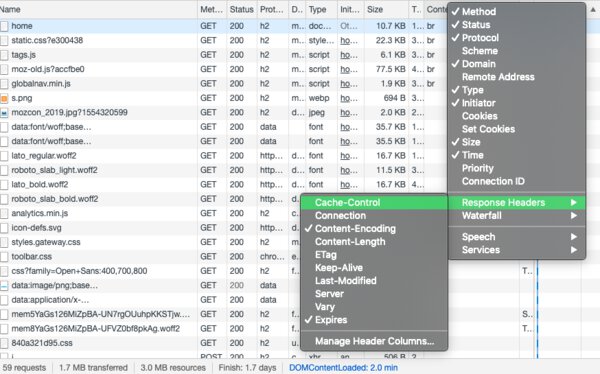Open initiator link for static.css row

[x=349, y=41]
